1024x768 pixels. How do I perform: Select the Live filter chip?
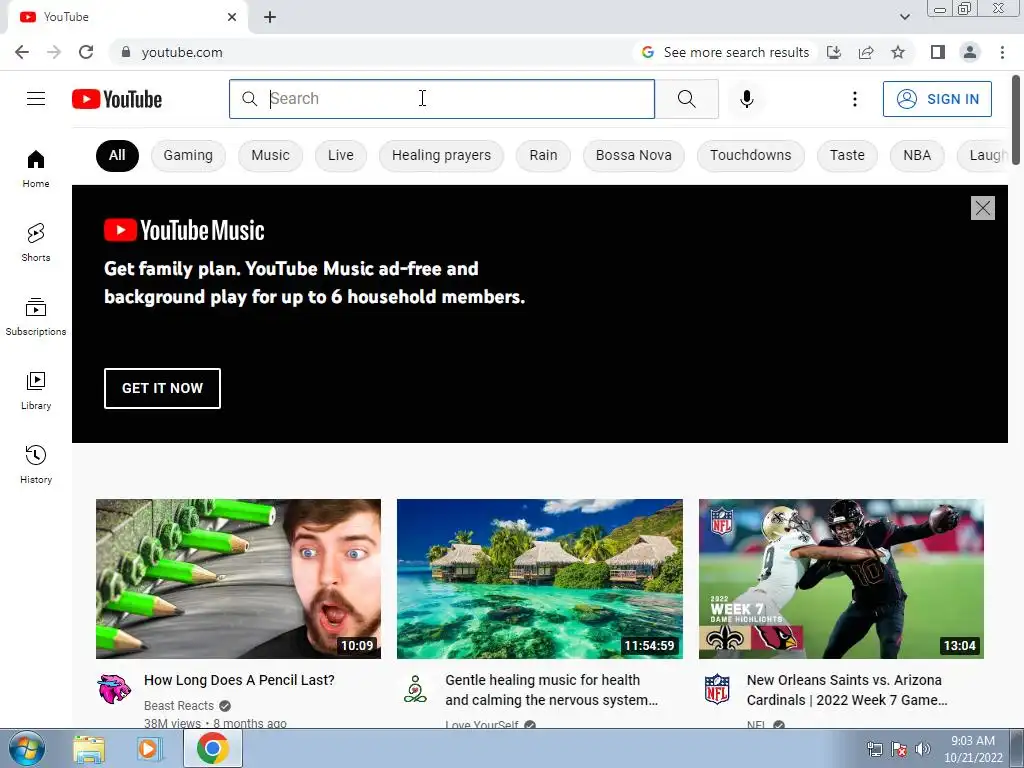point(341,155)
